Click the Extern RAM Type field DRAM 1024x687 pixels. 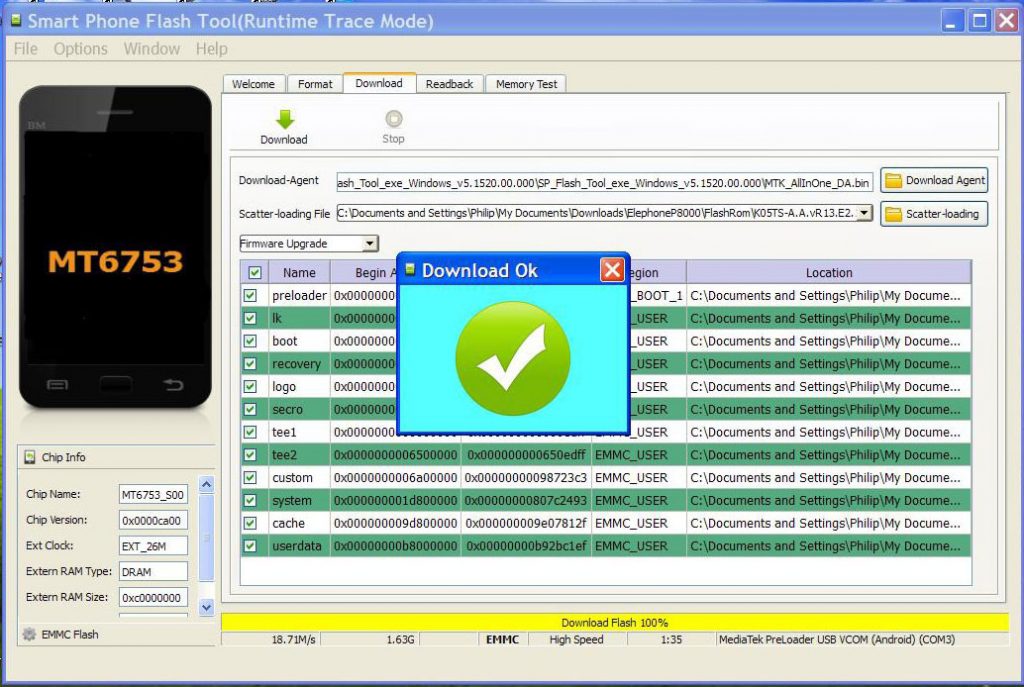tap(153, 571)
